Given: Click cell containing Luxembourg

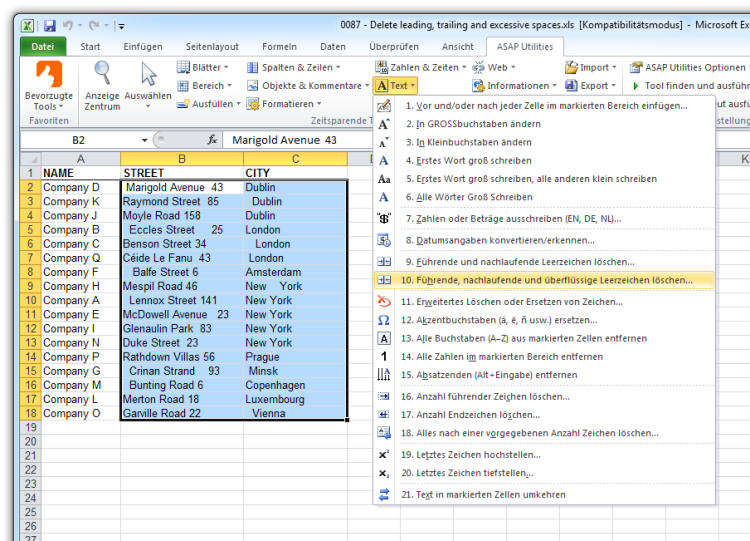Looking at the screenshot, I should [295, 399].
